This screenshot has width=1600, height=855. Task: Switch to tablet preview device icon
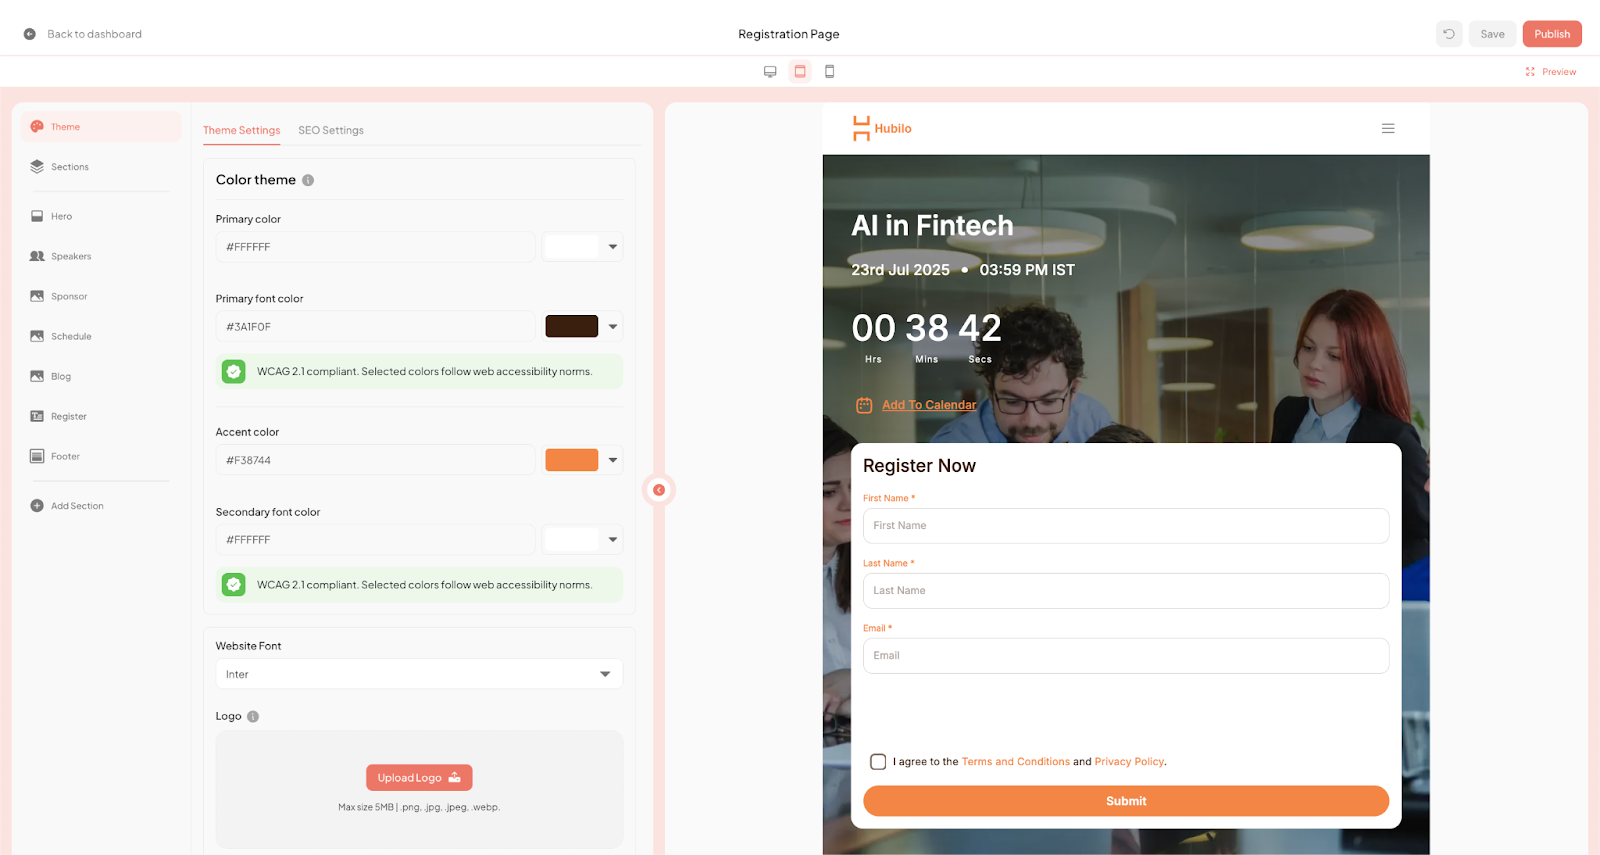click(x=800, y=72)
